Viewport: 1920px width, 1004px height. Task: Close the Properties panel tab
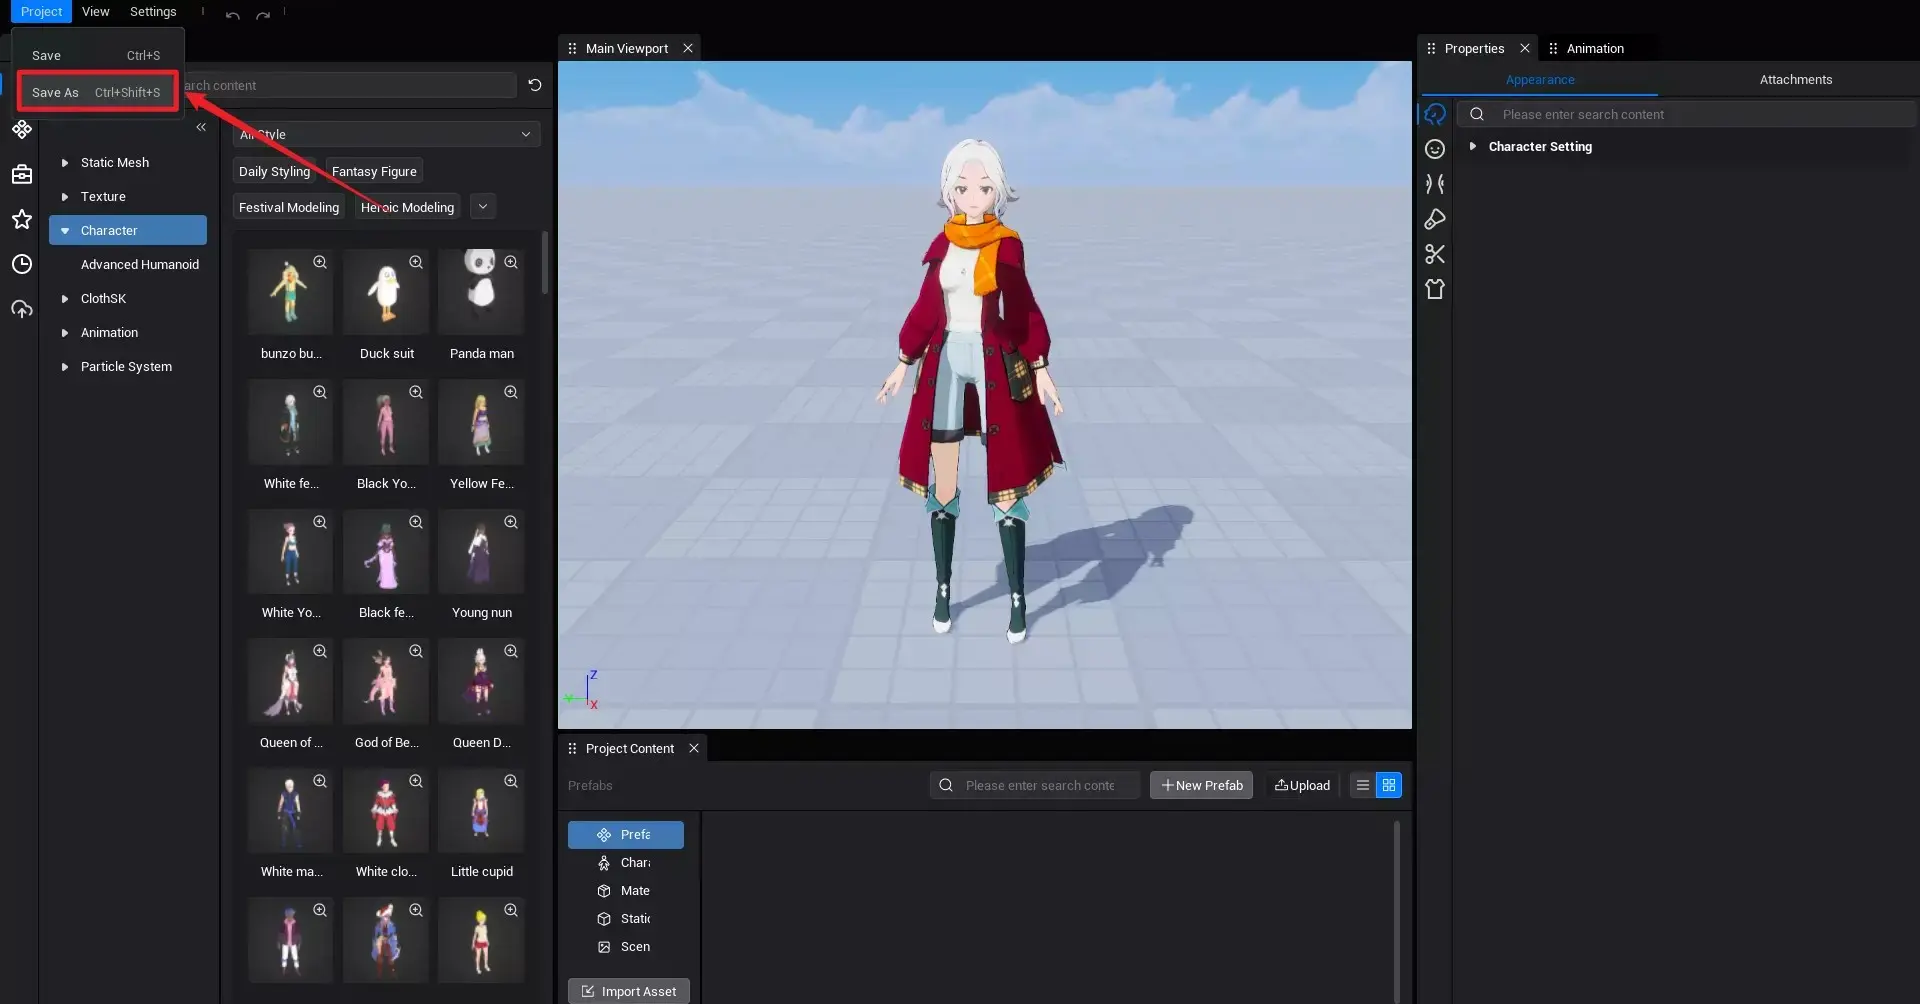coord(1525,48)
